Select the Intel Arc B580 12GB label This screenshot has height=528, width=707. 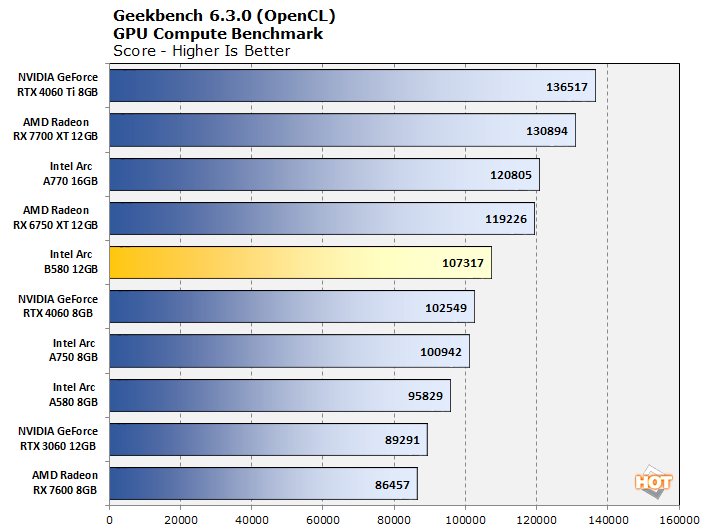pos(71,262)
